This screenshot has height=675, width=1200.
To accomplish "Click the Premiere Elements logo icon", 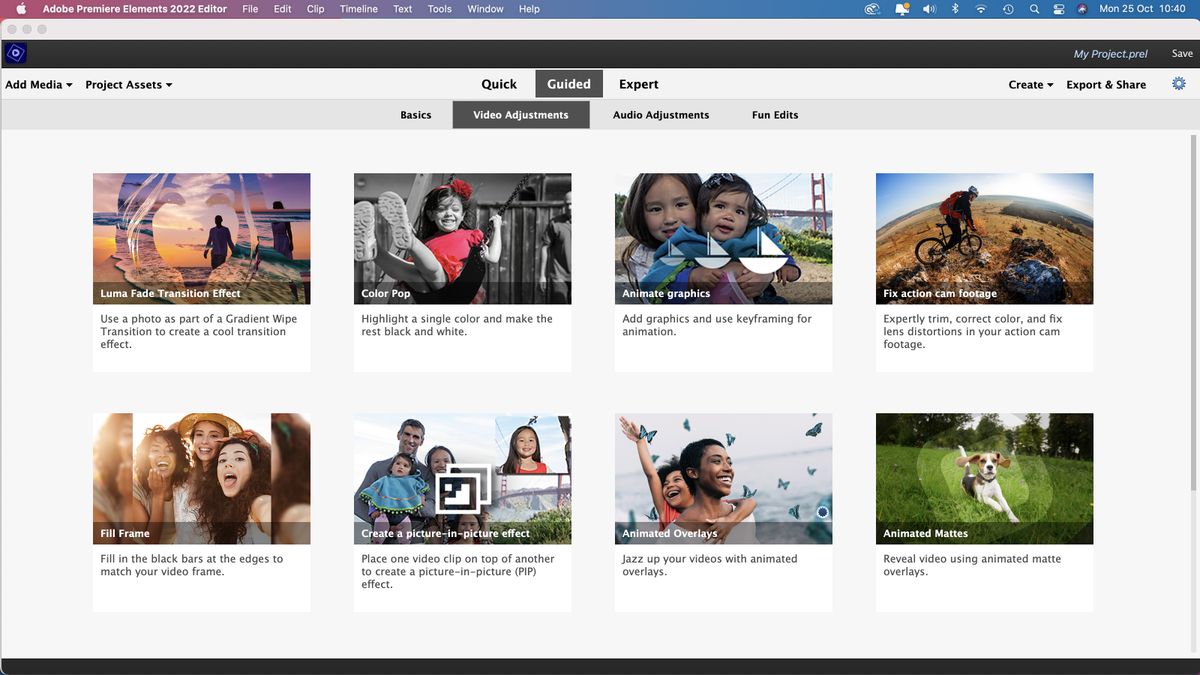I will pyautogui.click(x=14, y=53).
